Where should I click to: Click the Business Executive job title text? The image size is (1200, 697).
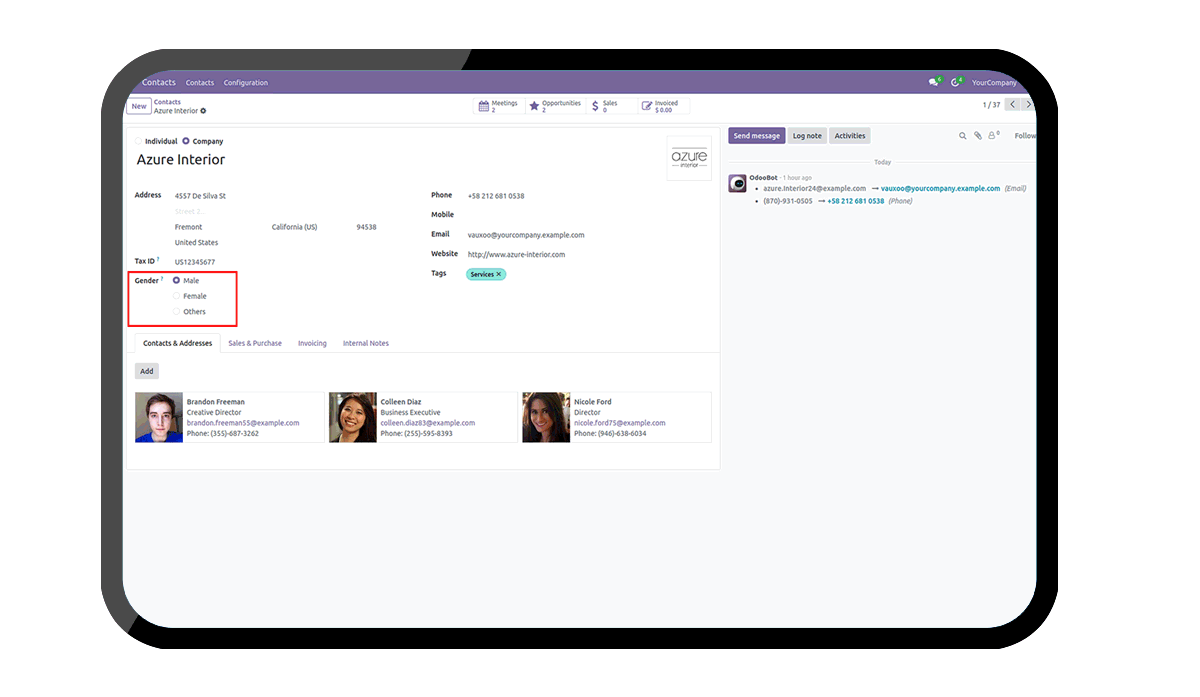point(410,412)
